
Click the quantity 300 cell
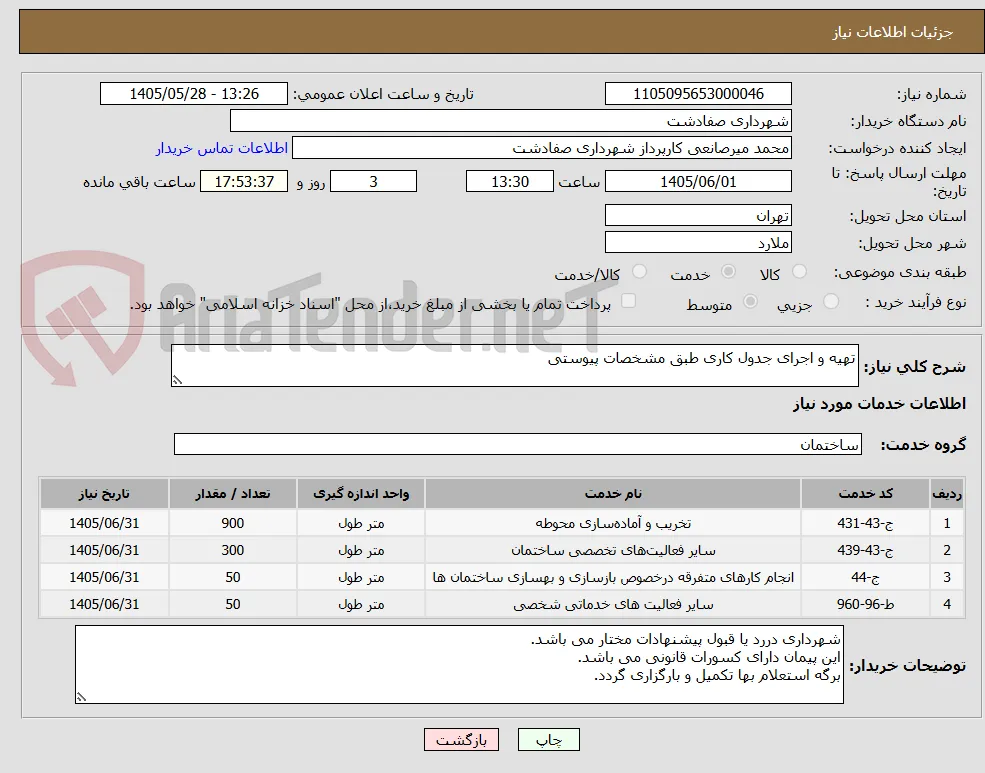pyautogui.click(x=232, y=550)
